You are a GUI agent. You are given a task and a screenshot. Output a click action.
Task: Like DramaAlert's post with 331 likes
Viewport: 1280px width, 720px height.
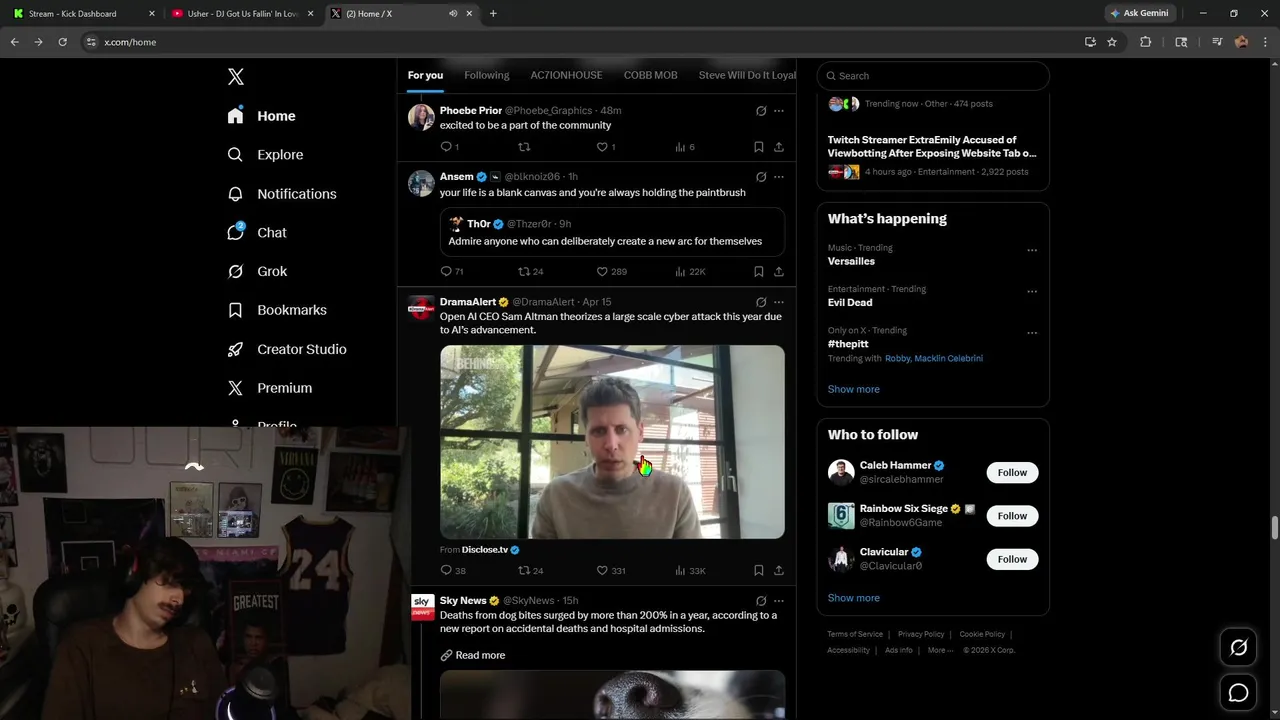coord(603,570)
